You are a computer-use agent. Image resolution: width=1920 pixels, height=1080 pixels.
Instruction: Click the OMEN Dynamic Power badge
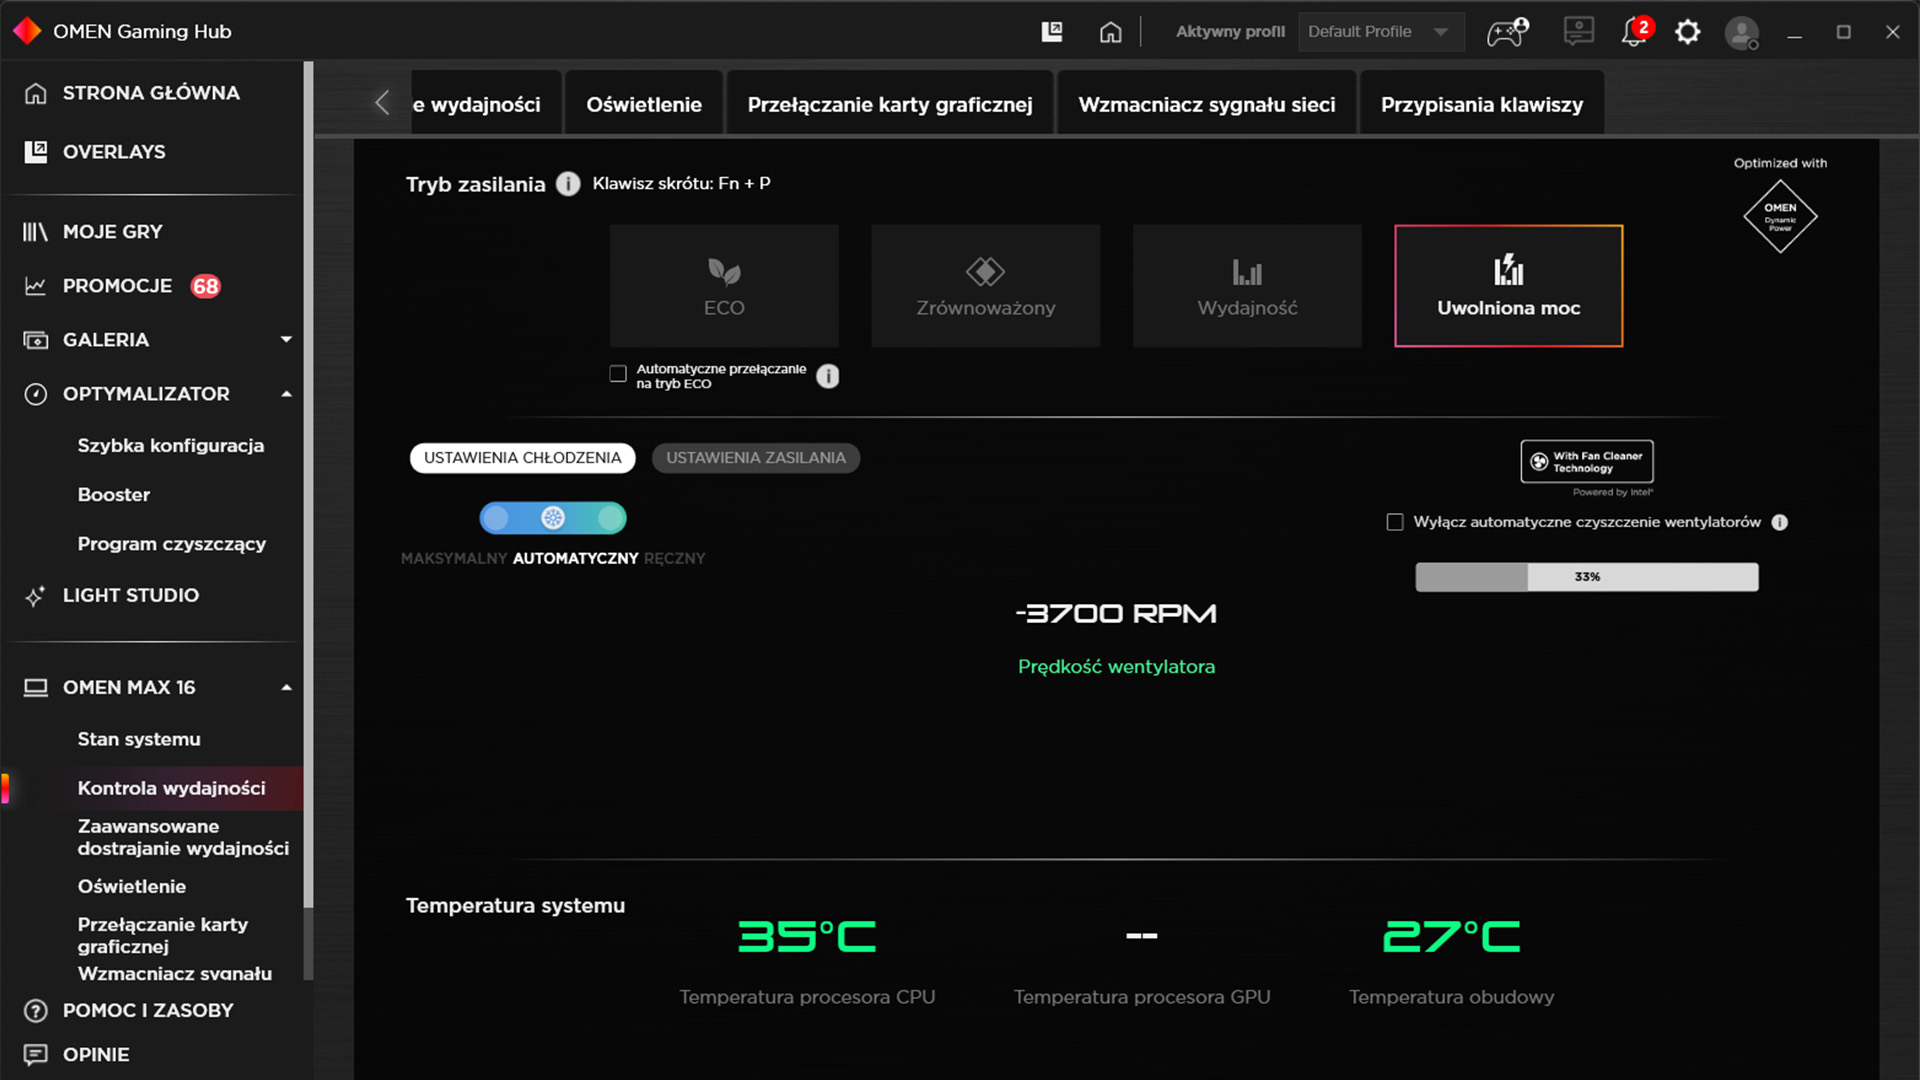[x=1780, y=216]
